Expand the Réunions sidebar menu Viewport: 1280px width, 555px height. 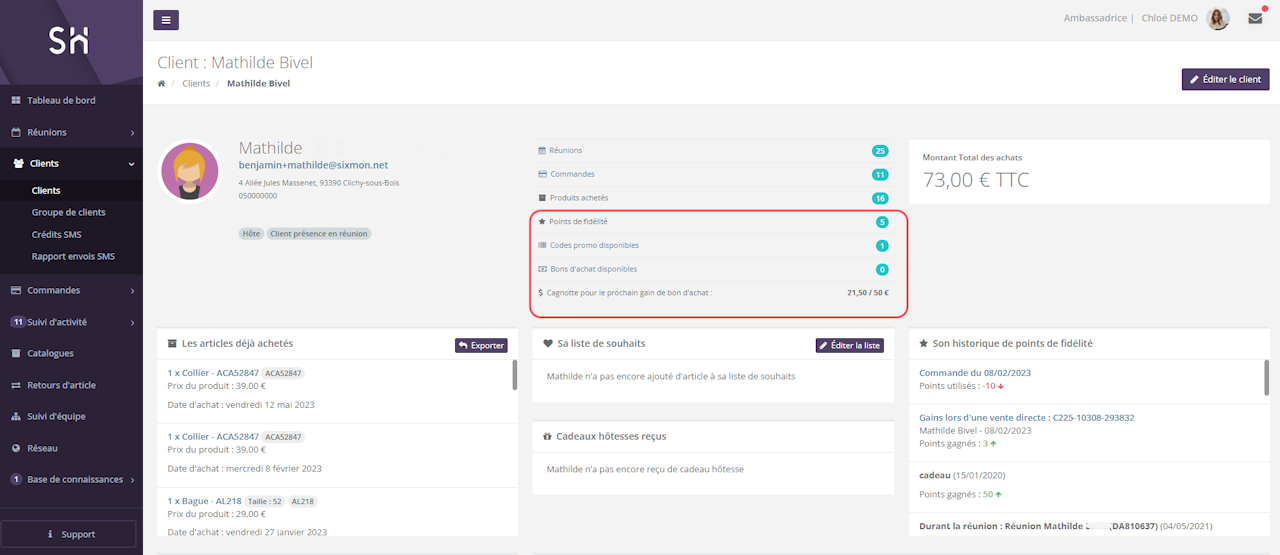pyautogui.click(x=70, y=132)
